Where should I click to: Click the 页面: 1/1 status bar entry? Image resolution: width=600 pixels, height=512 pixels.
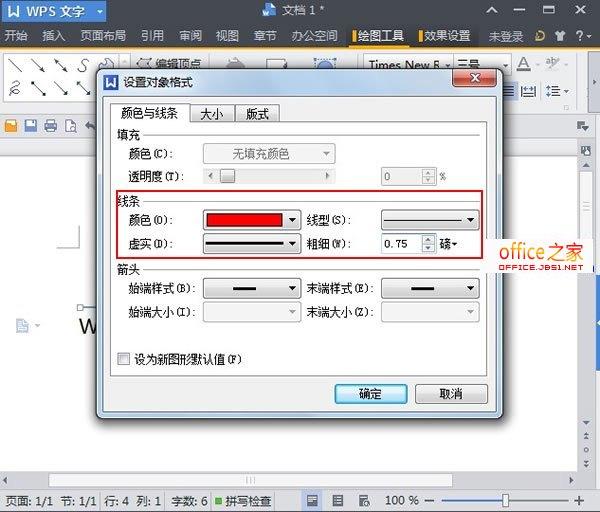click(x=29, y=501)
